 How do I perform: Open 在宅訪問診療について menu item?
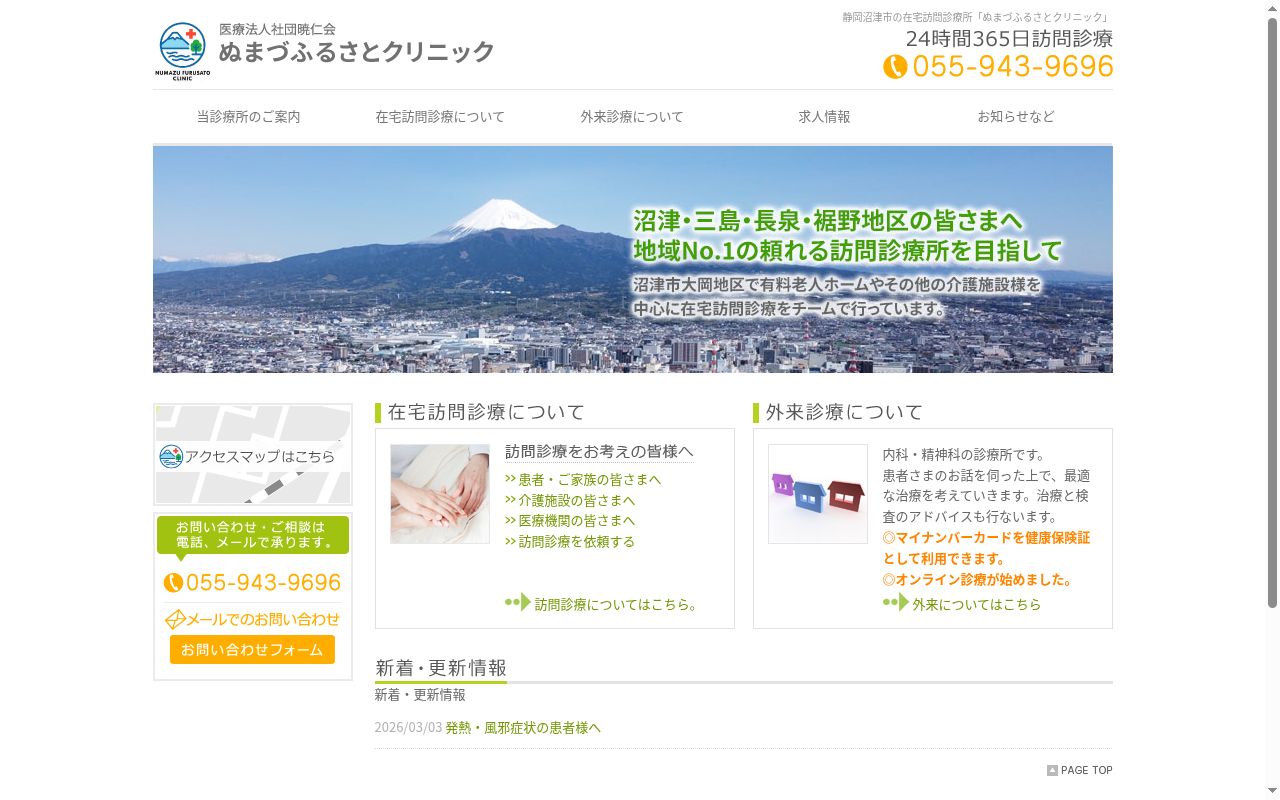coord(440,117)
